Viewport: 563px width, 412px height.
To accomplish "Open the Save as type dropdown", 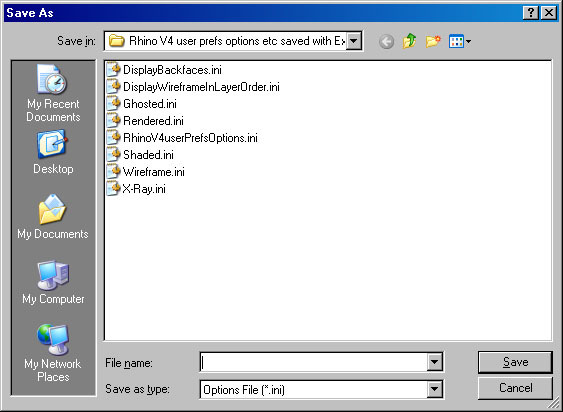I will (x=434, y=389).
